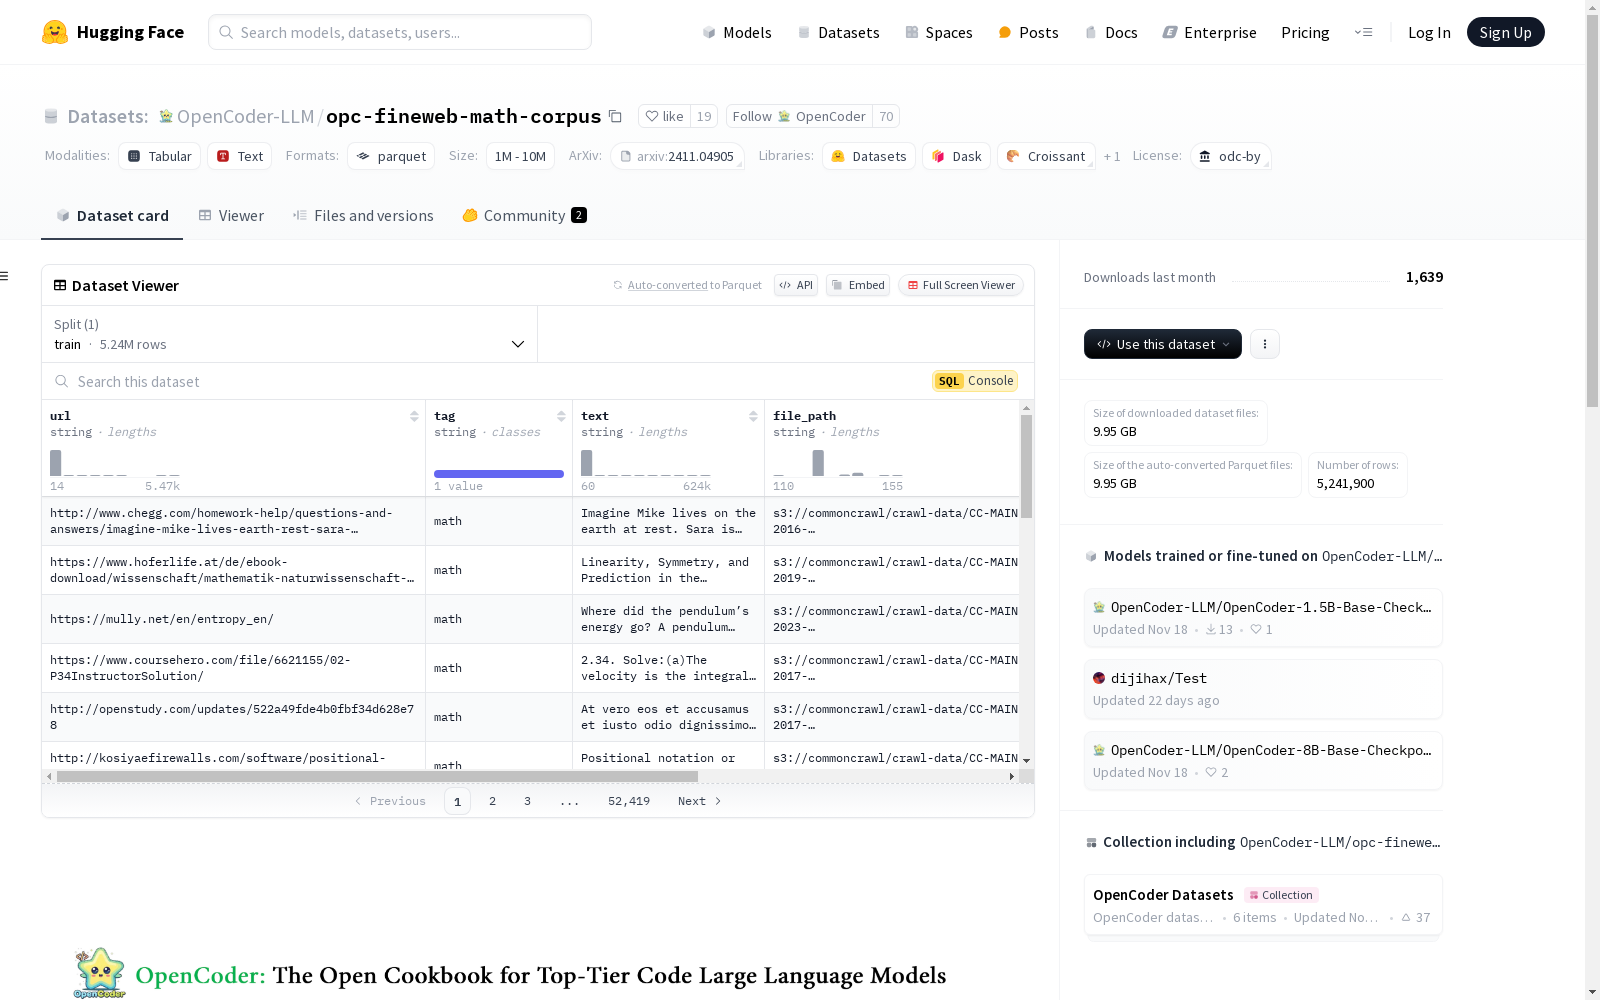Click the tag column class distribution bar
Viewport: 1600px width, 1000px height.
coord(499,474)
